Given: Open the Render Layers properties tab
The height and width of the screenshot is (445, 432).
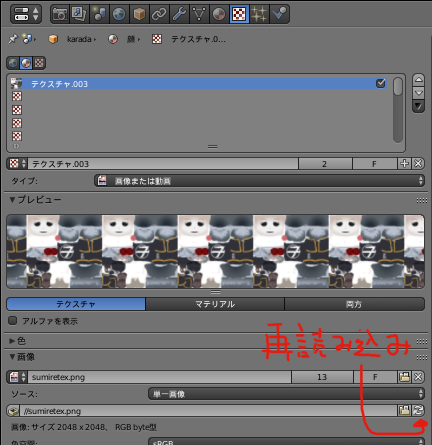Looking at the screenshot, I should (x=79, y=14).
